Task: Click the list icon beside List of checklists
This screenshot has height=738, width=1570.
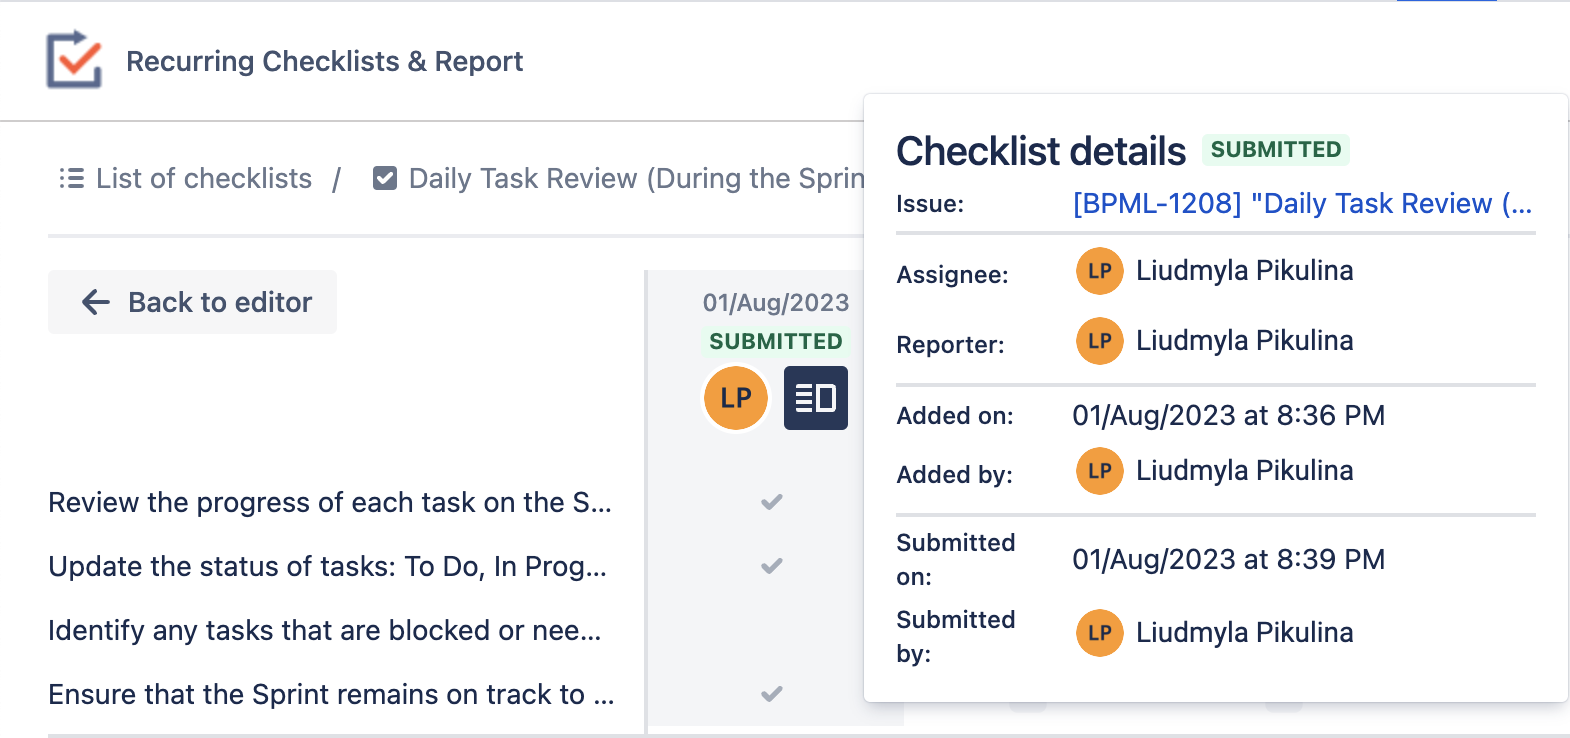Action: pos(71,178)
